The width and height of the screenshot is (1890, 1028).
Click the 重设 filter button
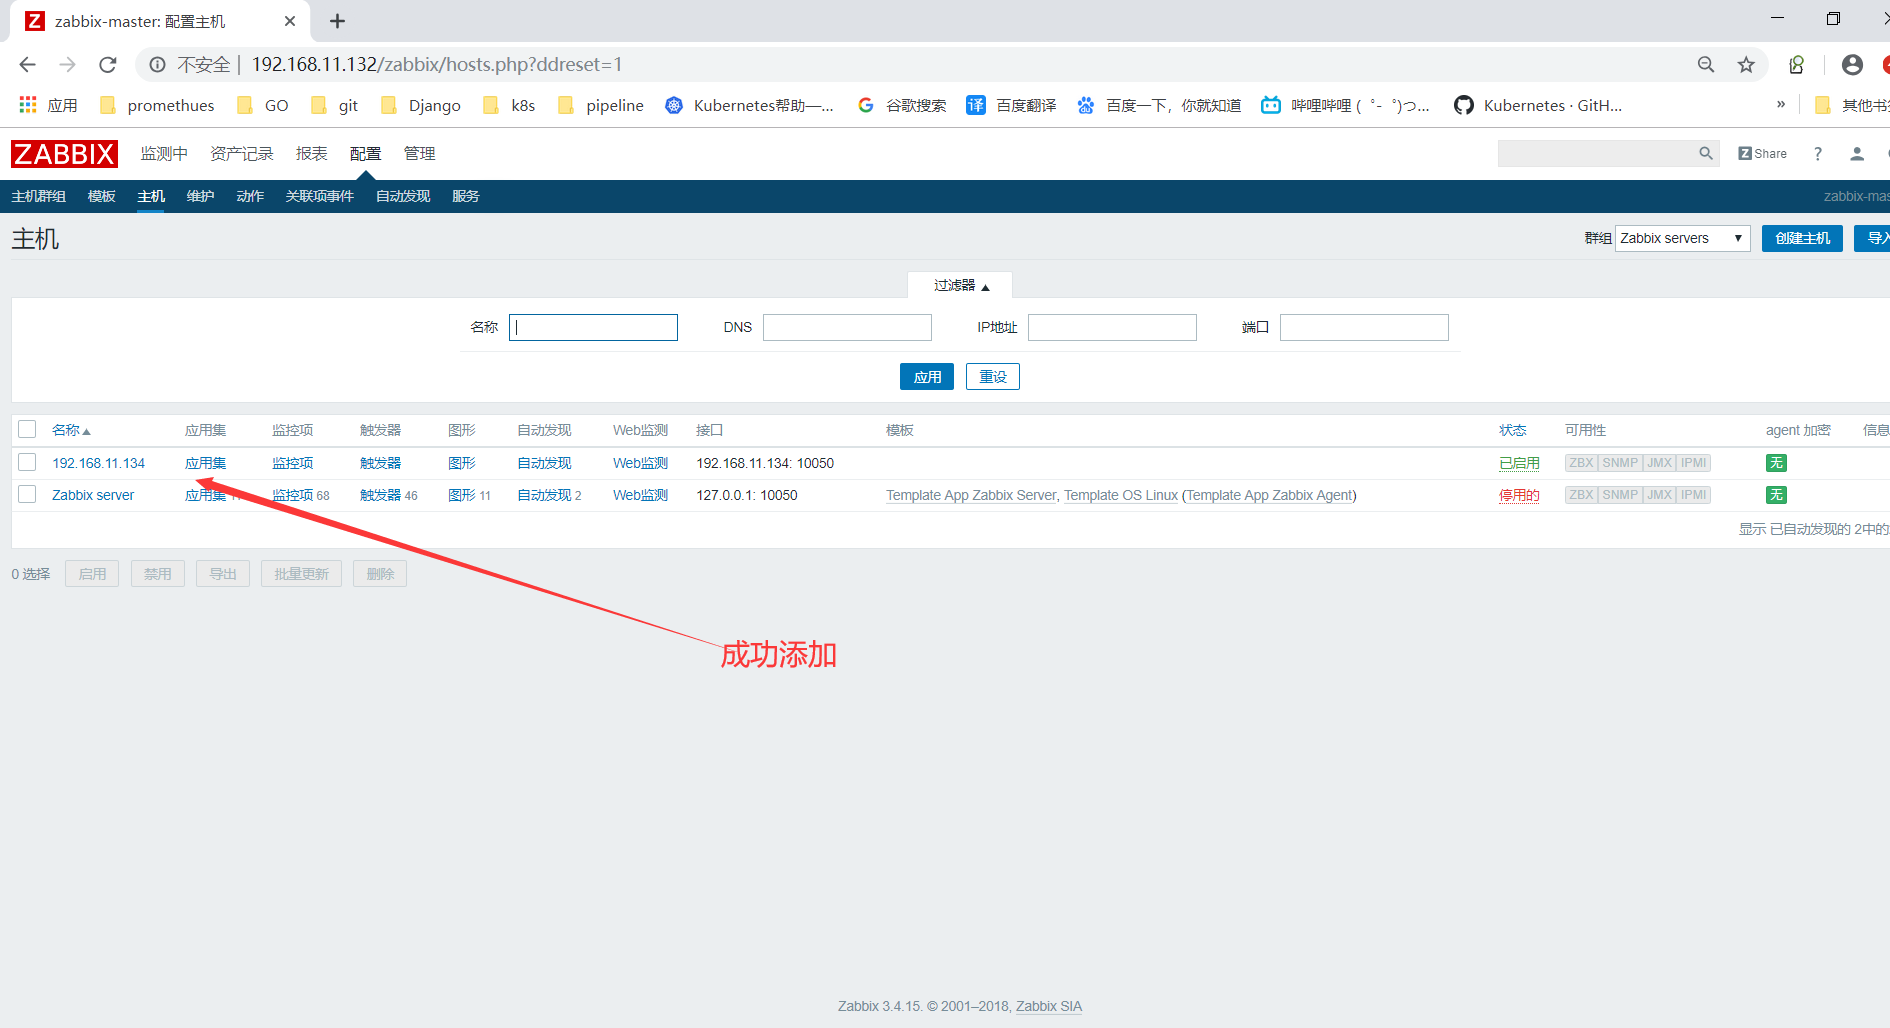[x=993, y=377]
